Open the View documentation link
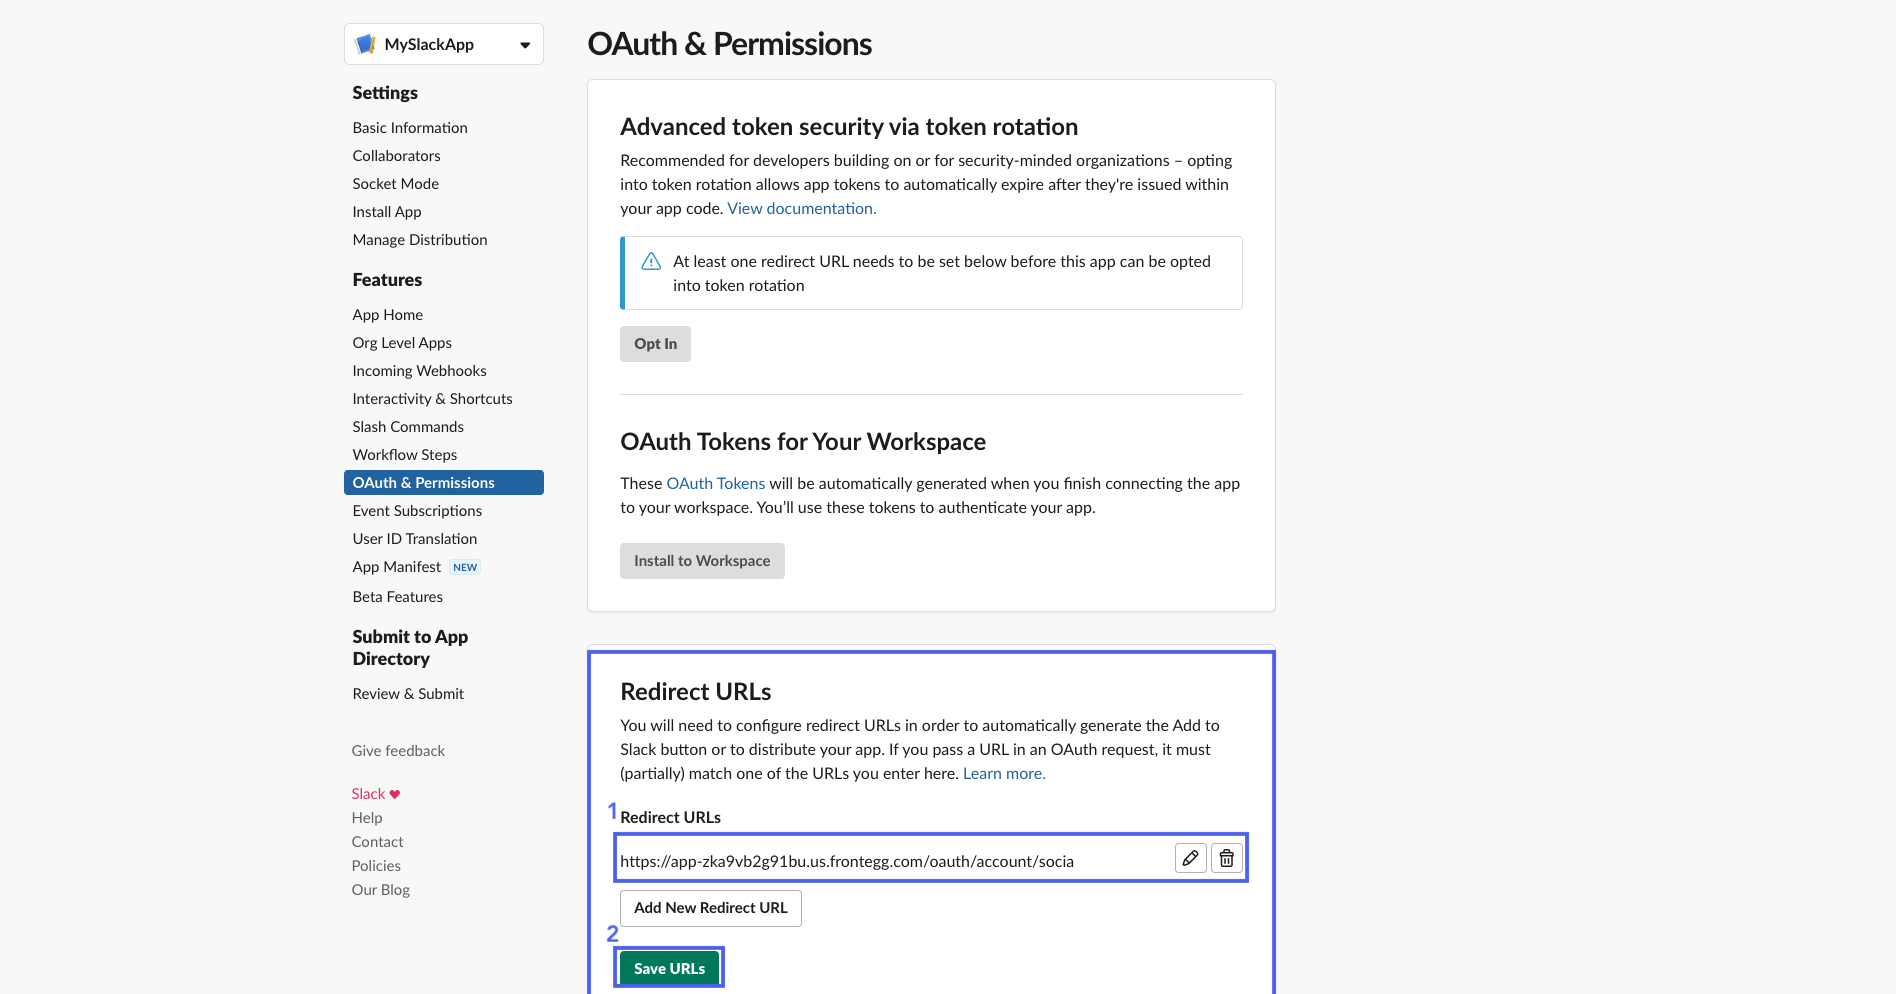This screenshot has height=994, width=1896. point(801,209)
